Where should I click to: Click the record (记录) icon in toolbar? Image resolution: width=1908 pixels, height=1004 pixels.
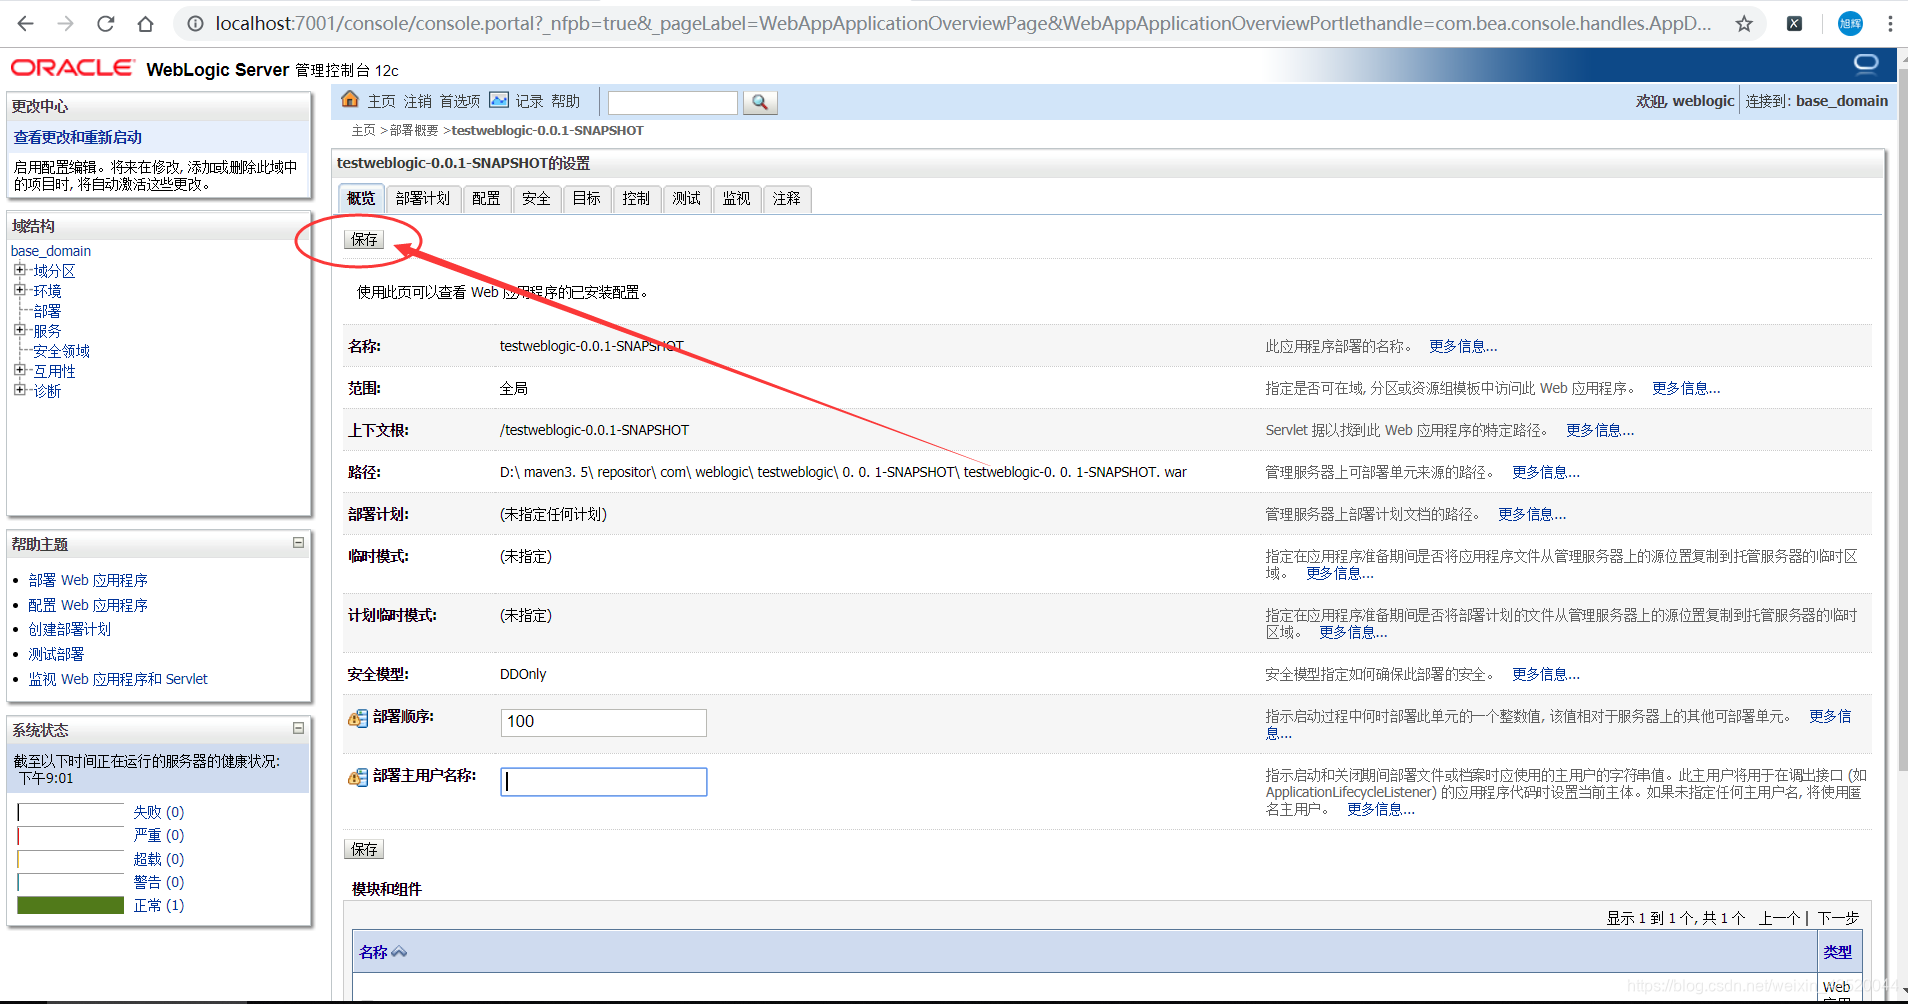pos(499,100)
